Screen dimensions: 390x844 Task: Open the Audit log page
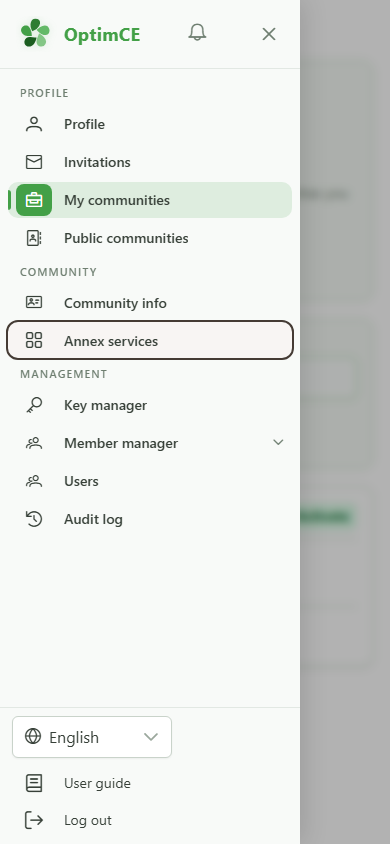point(150,519)
